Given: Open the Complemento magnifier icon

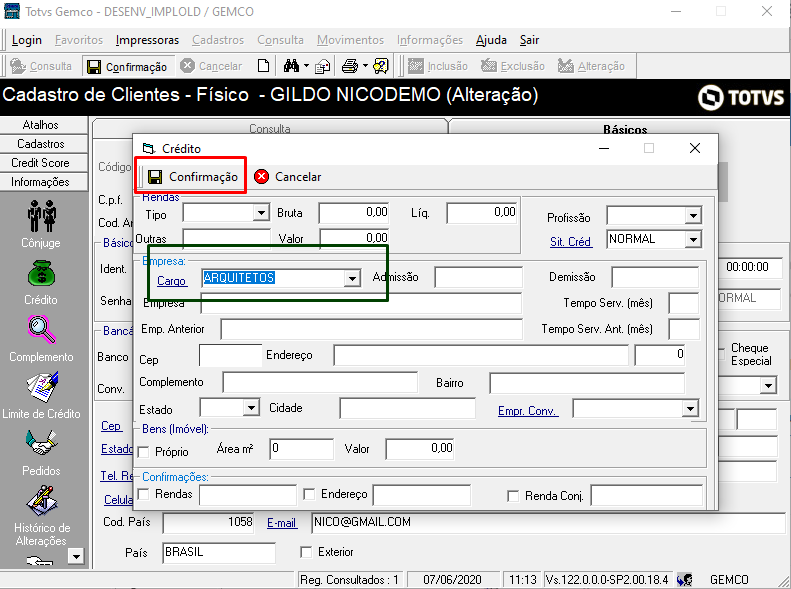Looking at the screenshot, I should [x=41, y=330].
